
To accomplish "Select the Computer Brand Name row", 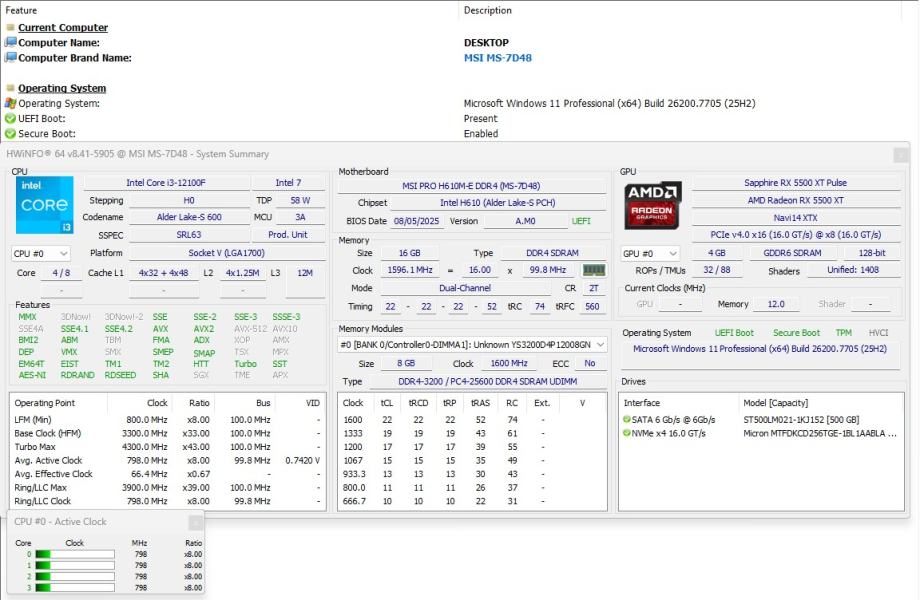I will 460,57.
